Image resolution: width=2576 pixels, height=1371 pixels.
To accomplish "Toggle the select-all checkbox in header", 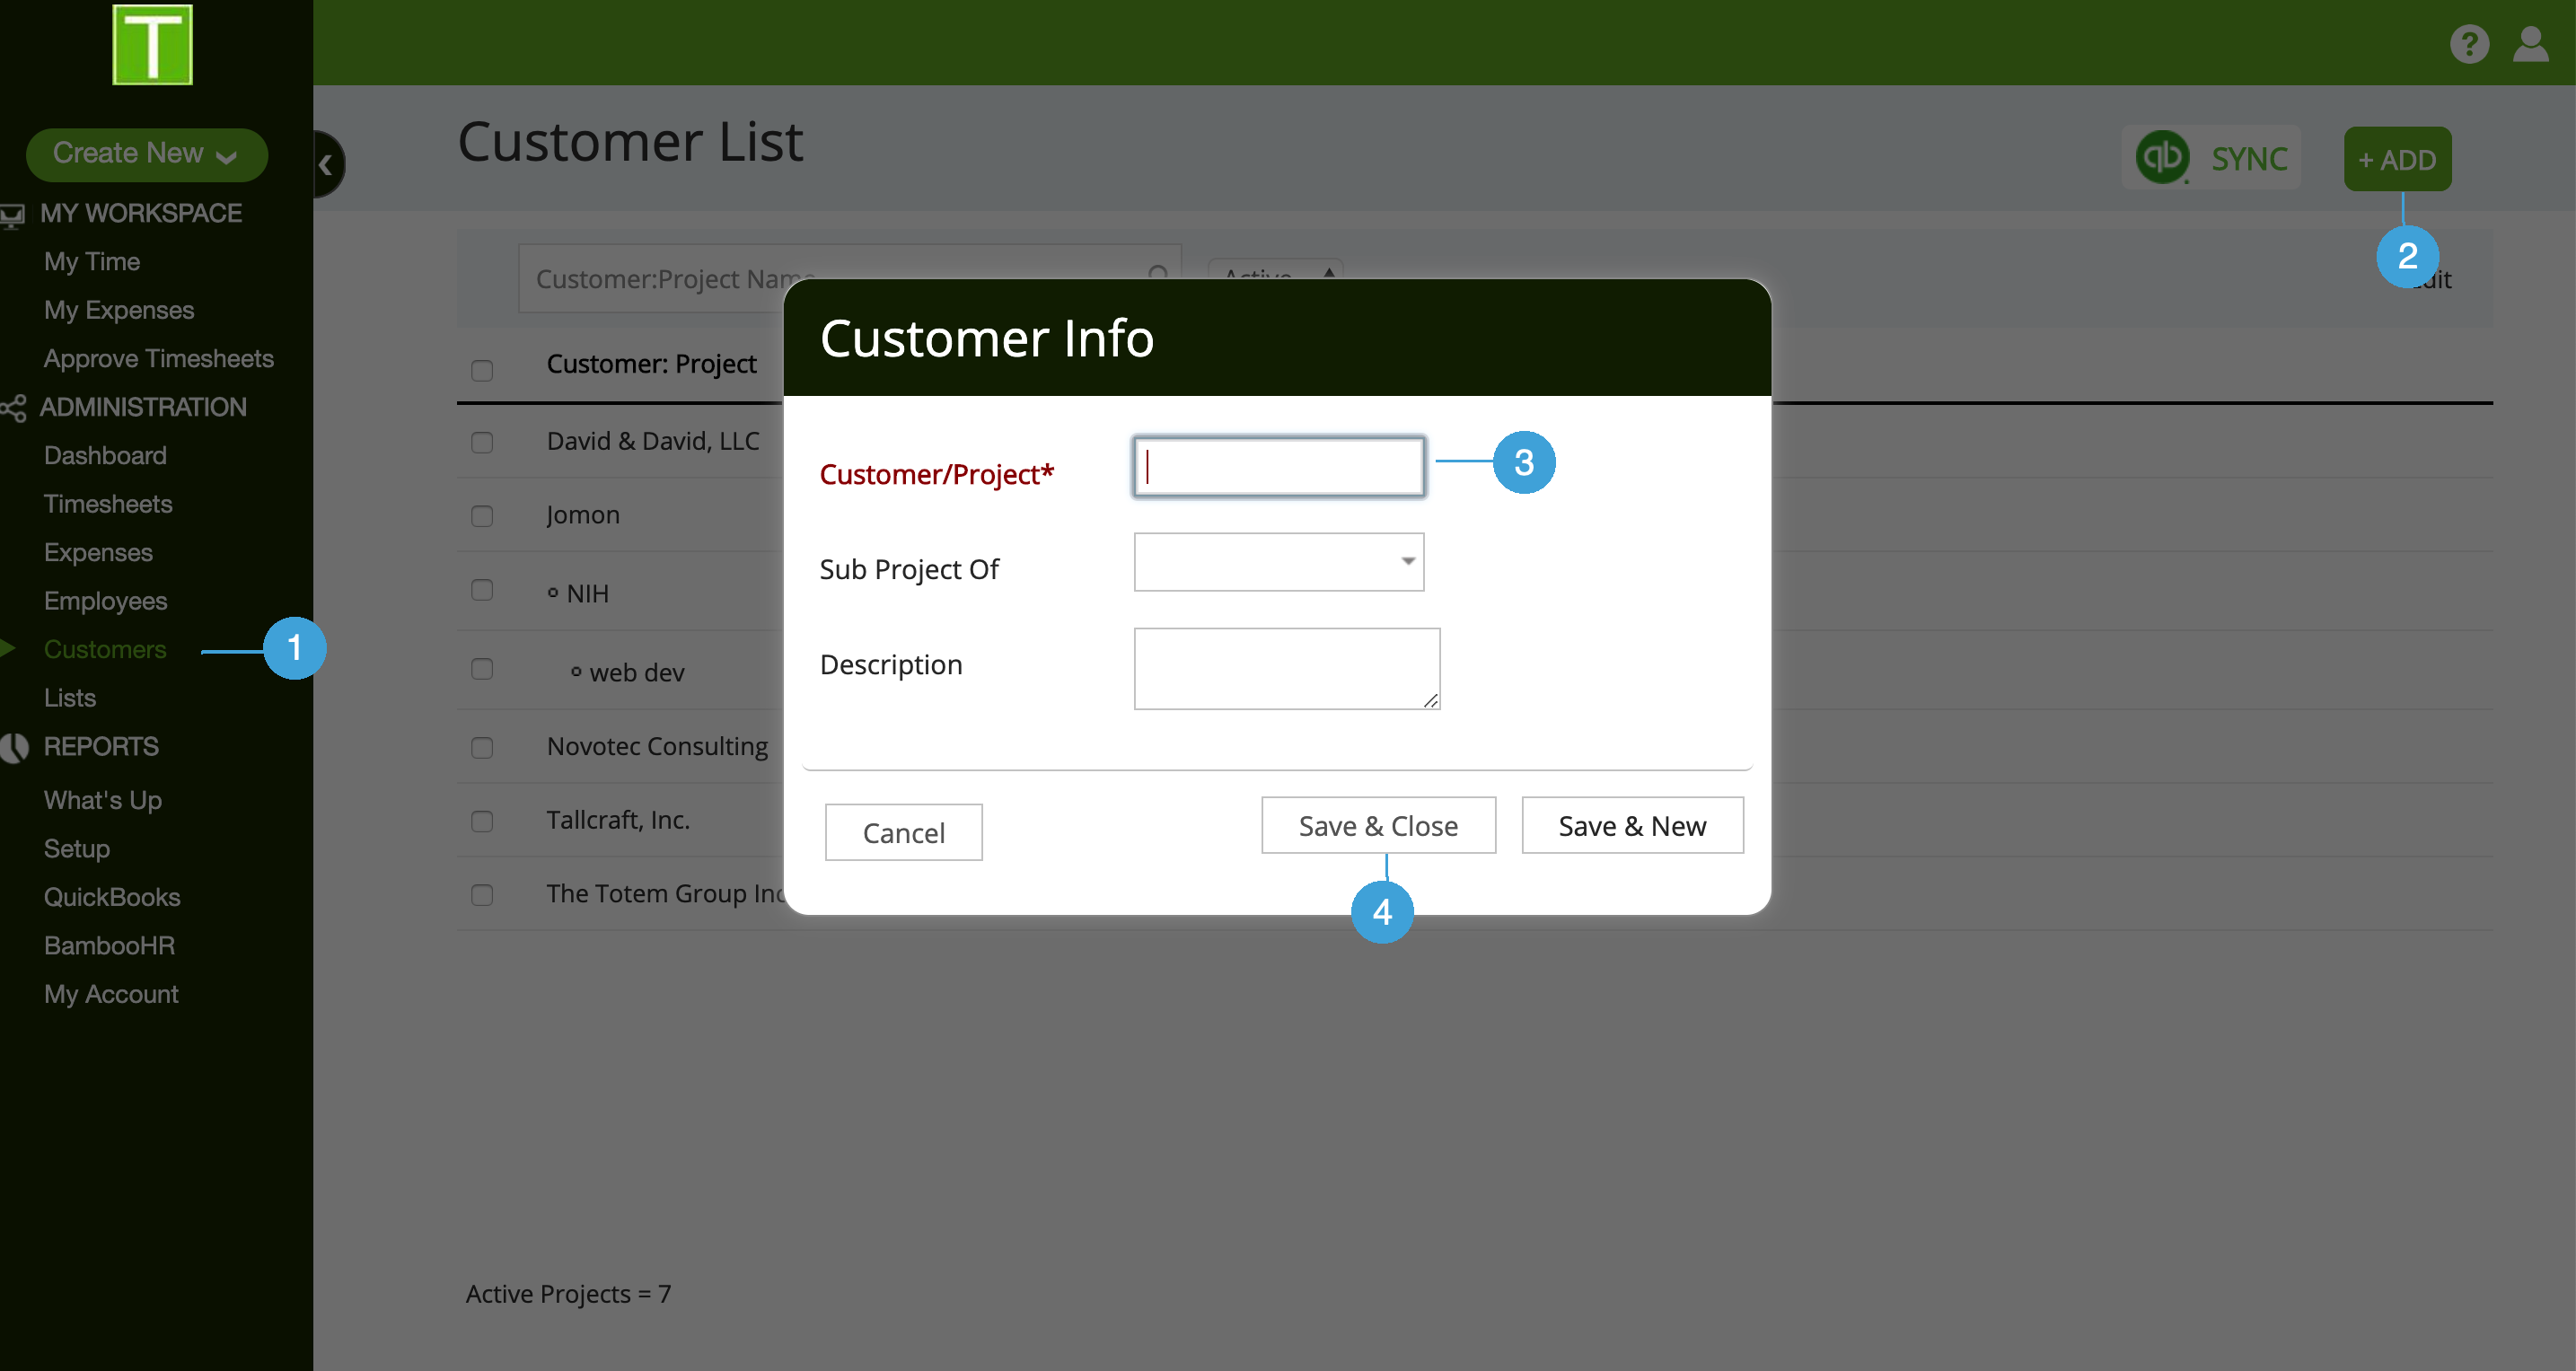I will click(x=482, y=370).
